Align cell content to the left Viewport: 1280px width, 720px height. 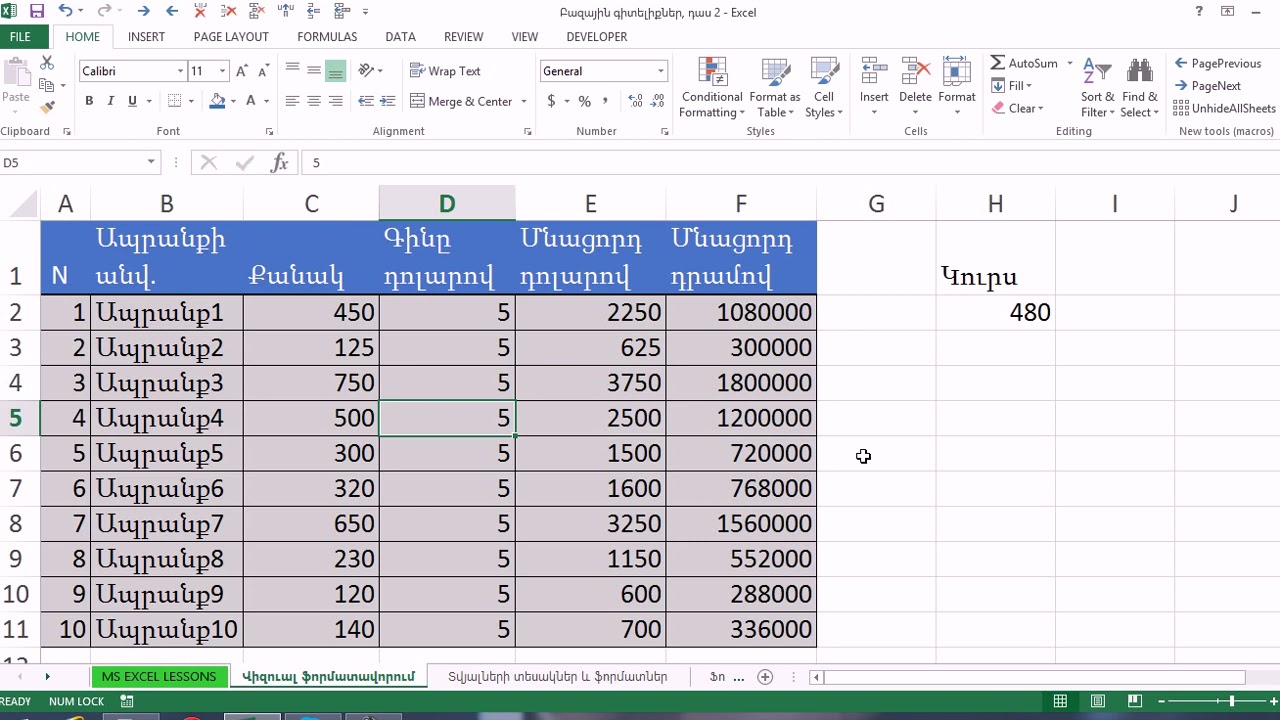292,101
